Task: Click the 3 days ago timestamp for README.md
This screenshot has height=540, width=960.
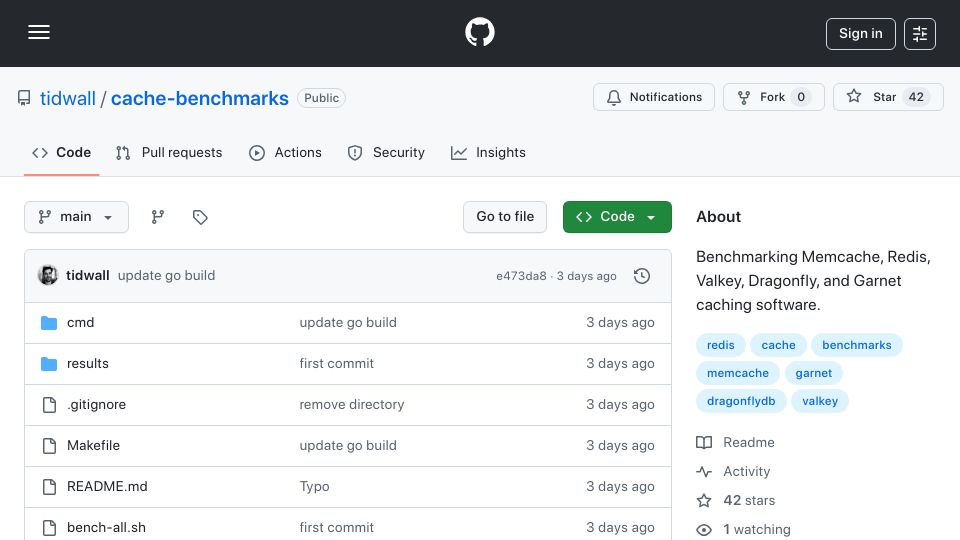Action: pos(620,487)
